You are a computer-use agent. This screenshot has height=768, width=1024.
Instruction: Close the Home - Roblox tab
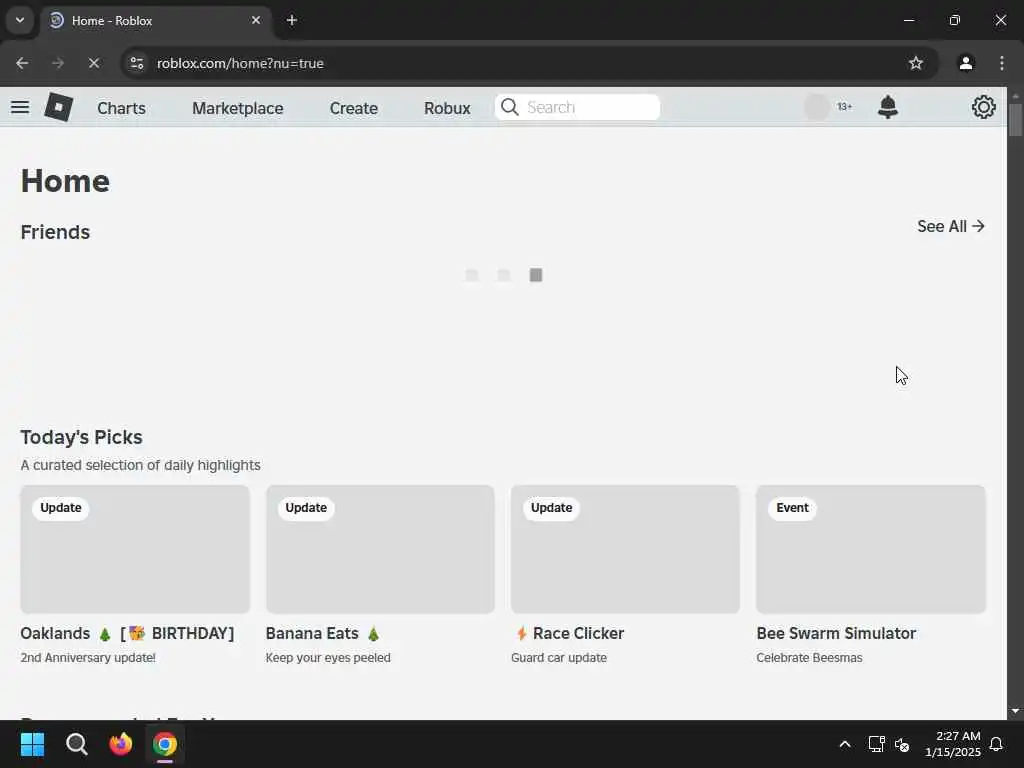[x=256, y=20]
